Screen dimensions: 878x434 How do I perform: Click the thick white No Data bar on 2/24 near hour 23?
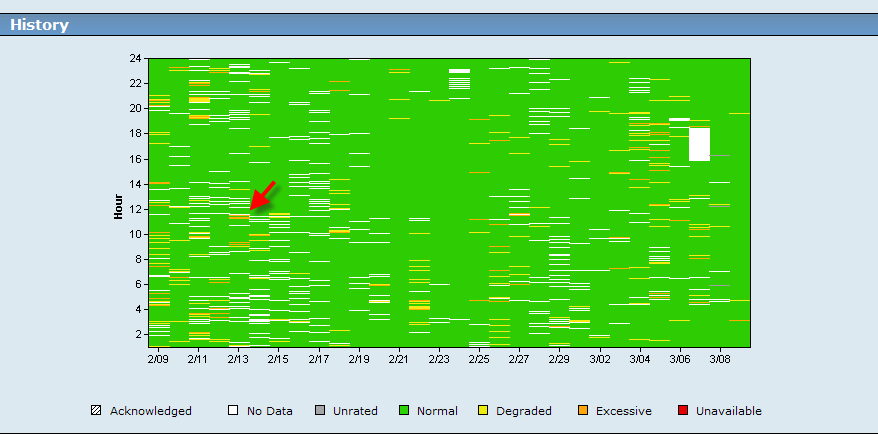pos(460,71)
